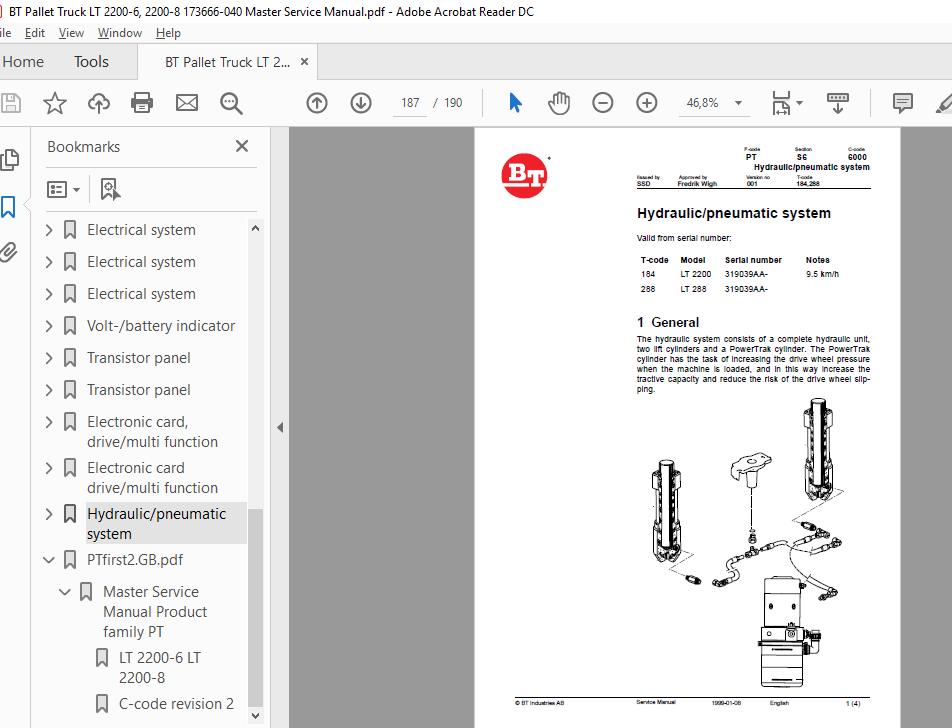
Task: Activate the hand pan tool
Action: coord(559,103)
